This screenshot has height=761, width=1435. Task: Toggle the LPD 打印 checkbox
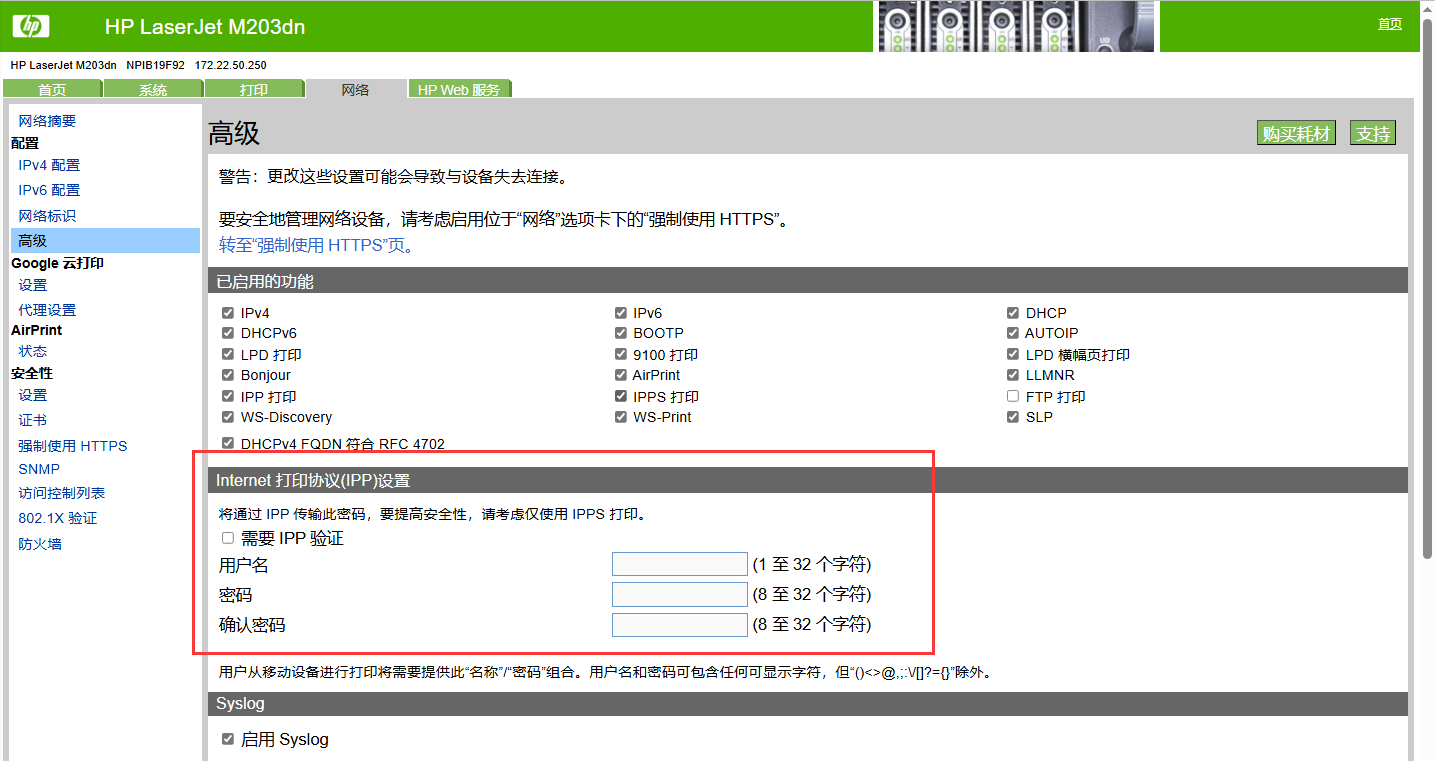pyautogui.click(x=228, y=355)
